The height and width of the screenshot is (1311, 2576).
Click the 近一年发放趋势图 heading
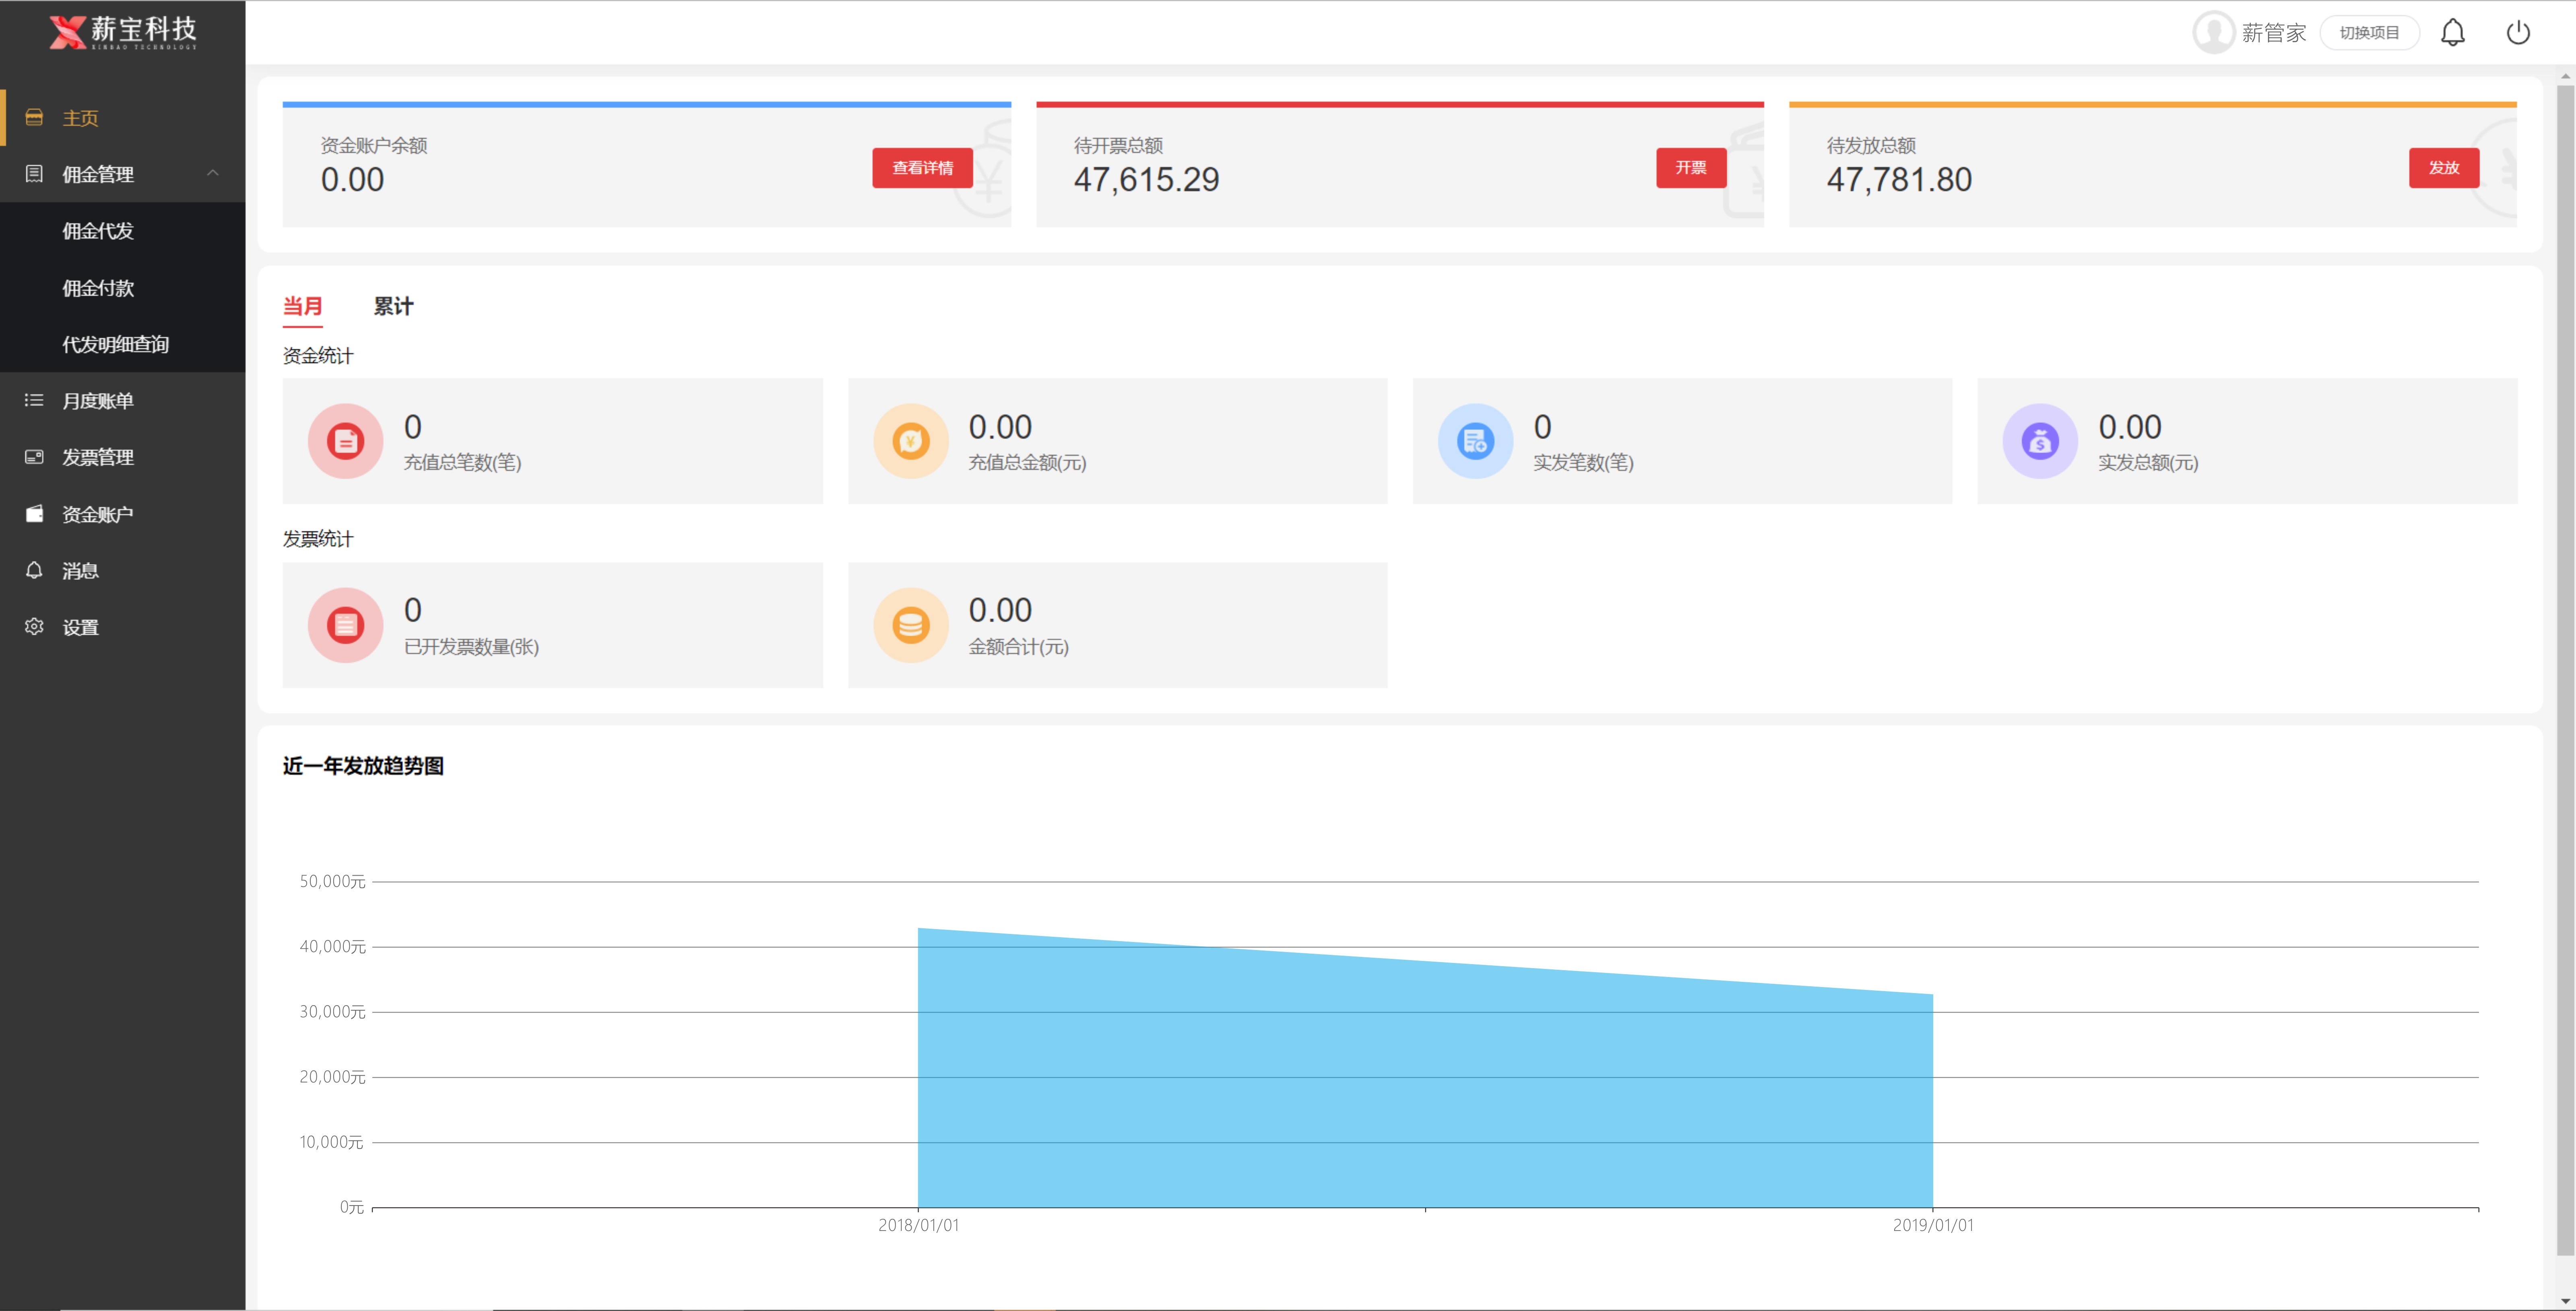point(363,766)
